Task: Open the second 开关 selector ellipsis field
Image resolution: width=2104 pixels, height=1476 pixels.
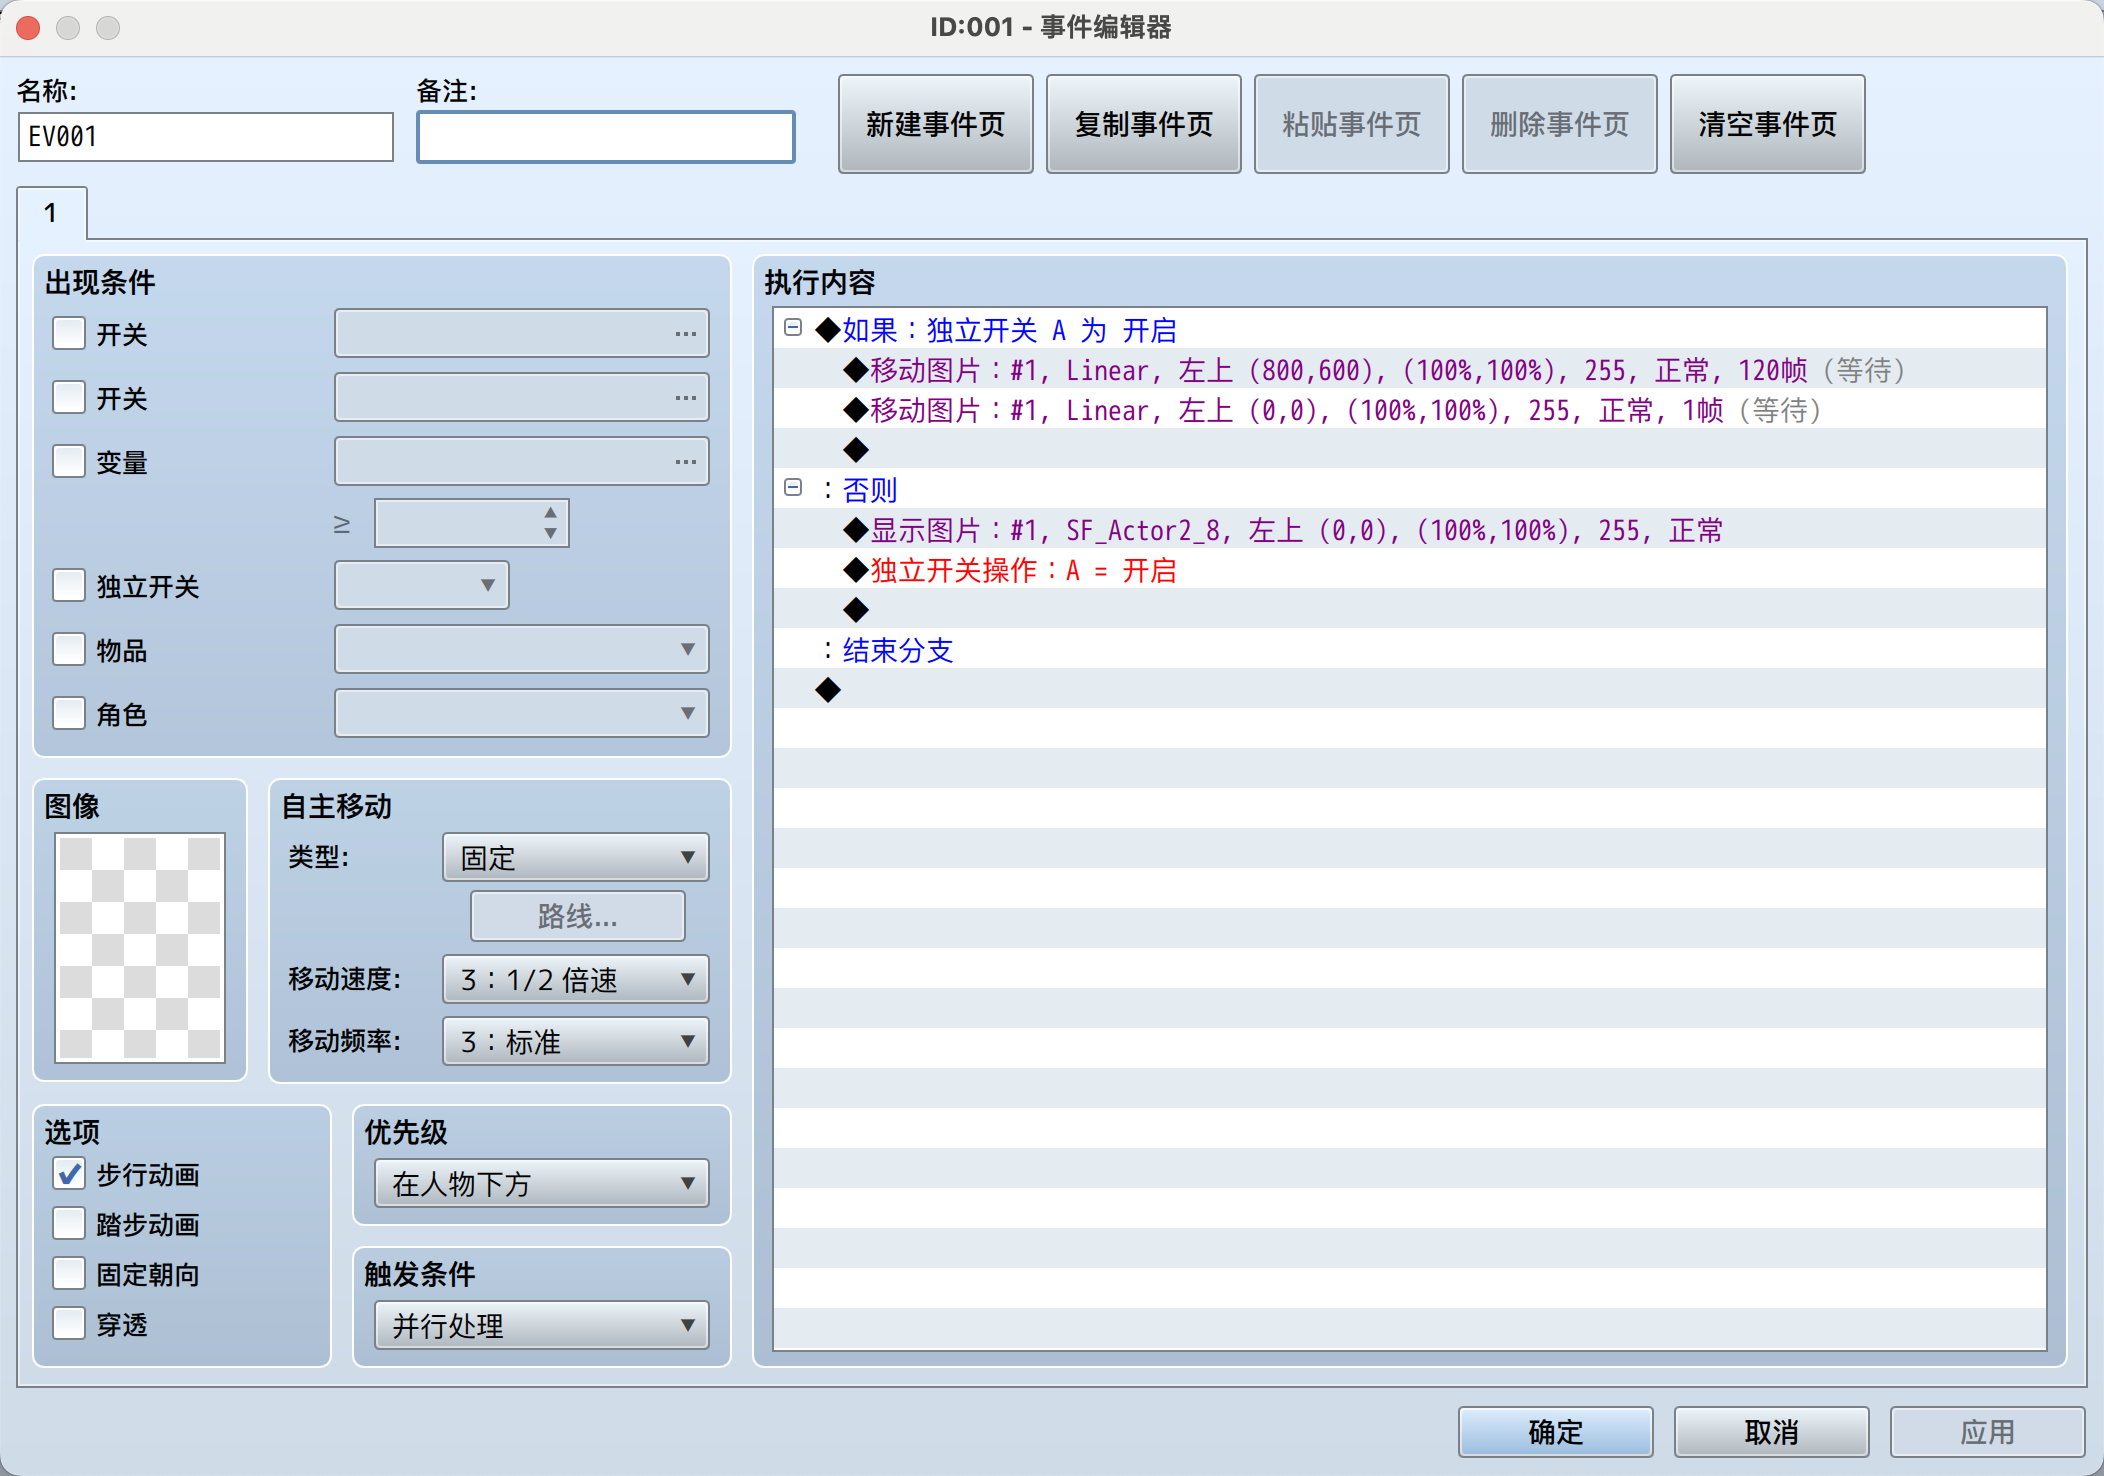Action: pos(522,397)
